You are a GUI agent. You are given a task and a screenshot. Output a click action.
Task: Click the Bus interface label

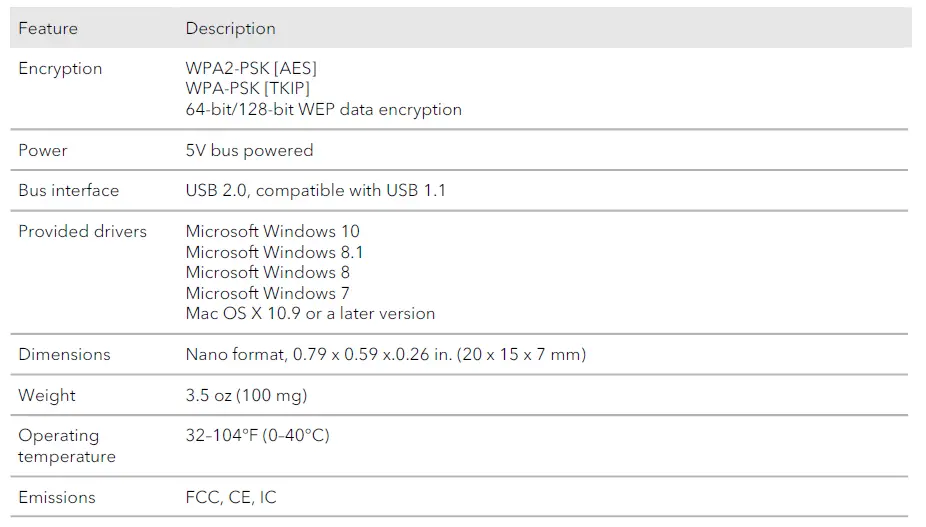click(68, 190)
